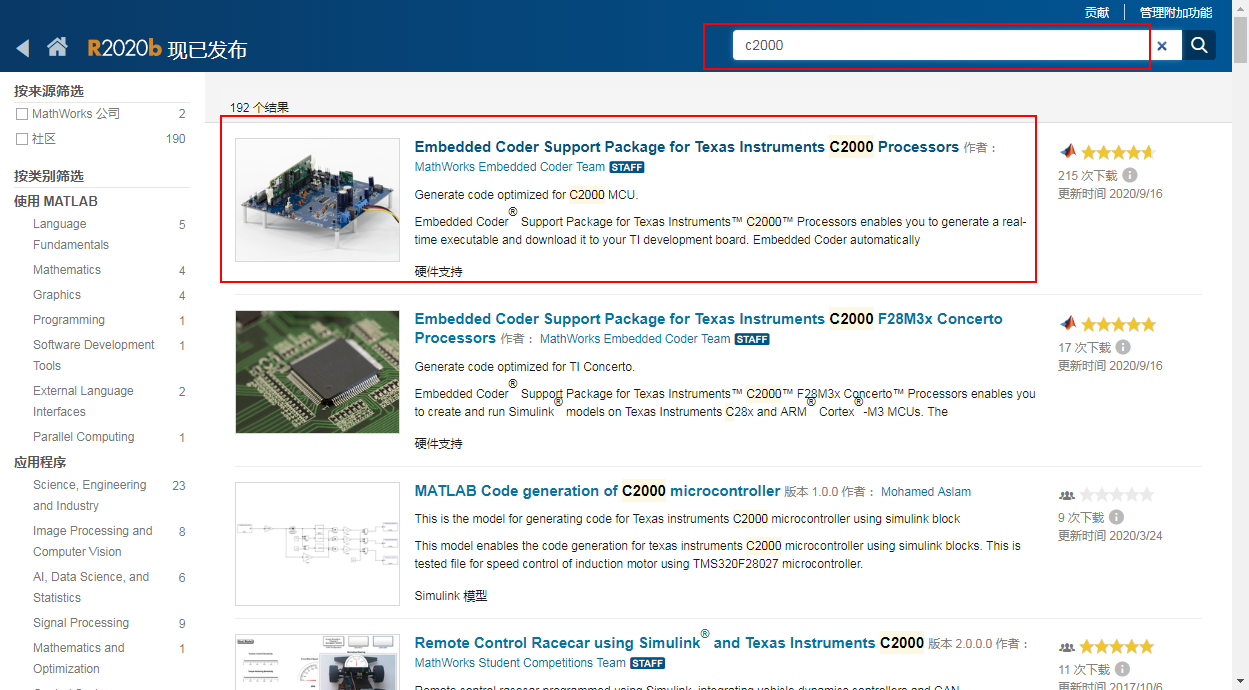The width and height of the screenshot is (1249, 690).
Task: Click the green chip thumbnail, Concerto result
Action: (317, 372)
